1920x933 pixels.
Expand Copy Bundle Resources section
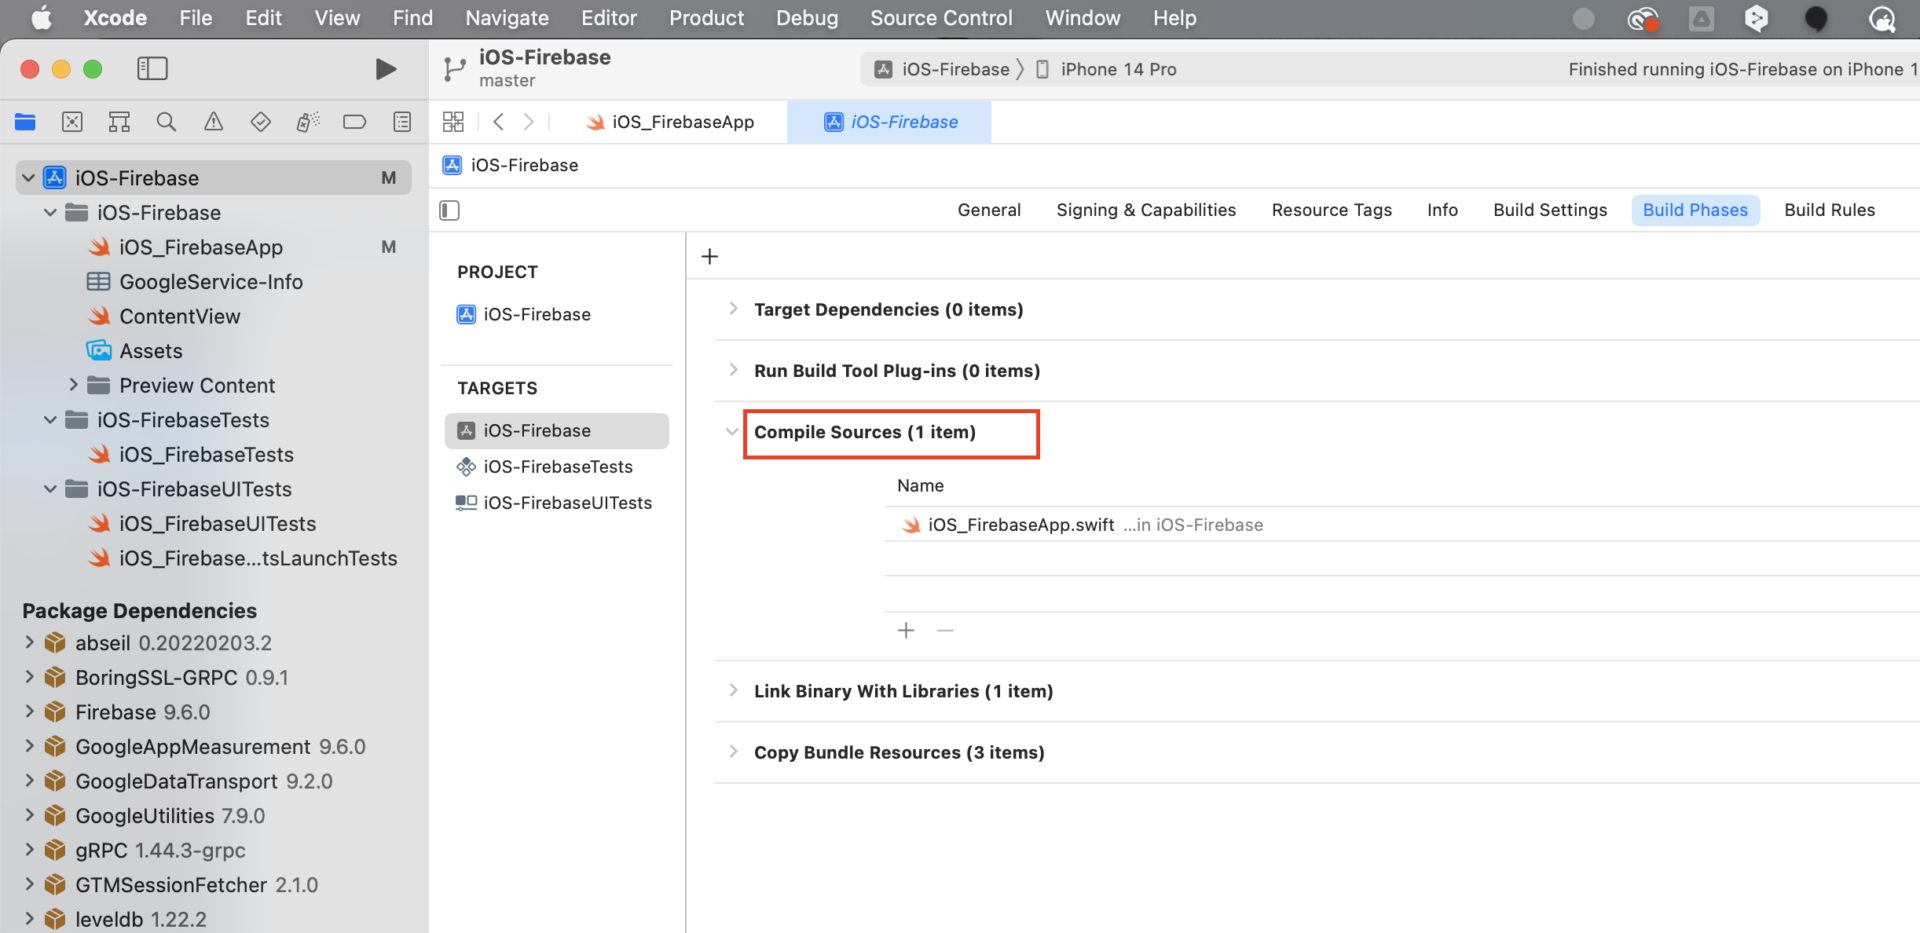[x=733, y=752]
